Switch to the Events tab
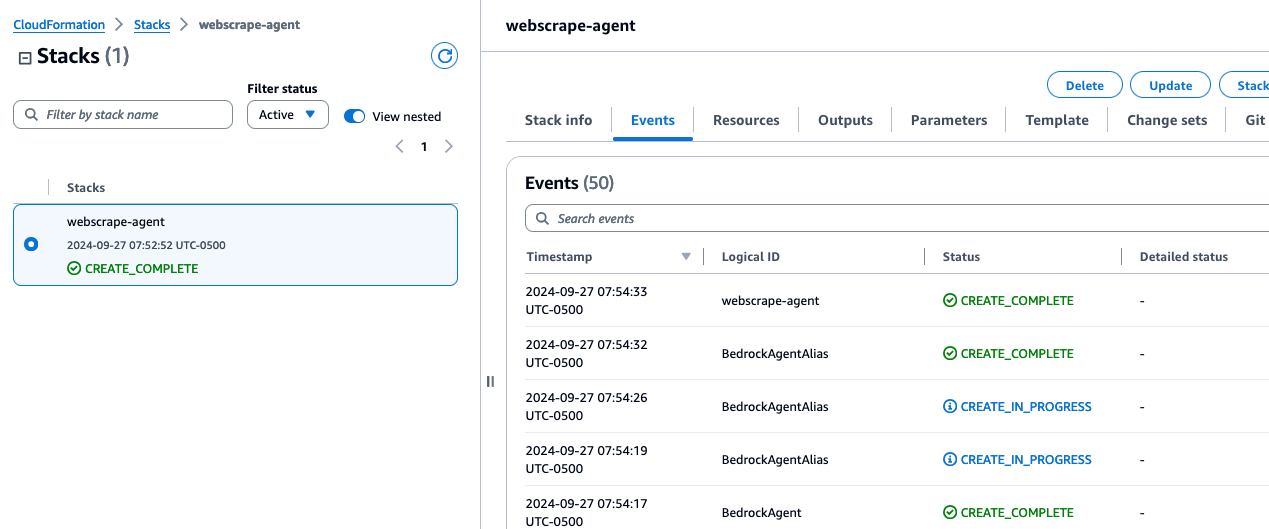Screen dimensions: 1269x529 point(653,120)
